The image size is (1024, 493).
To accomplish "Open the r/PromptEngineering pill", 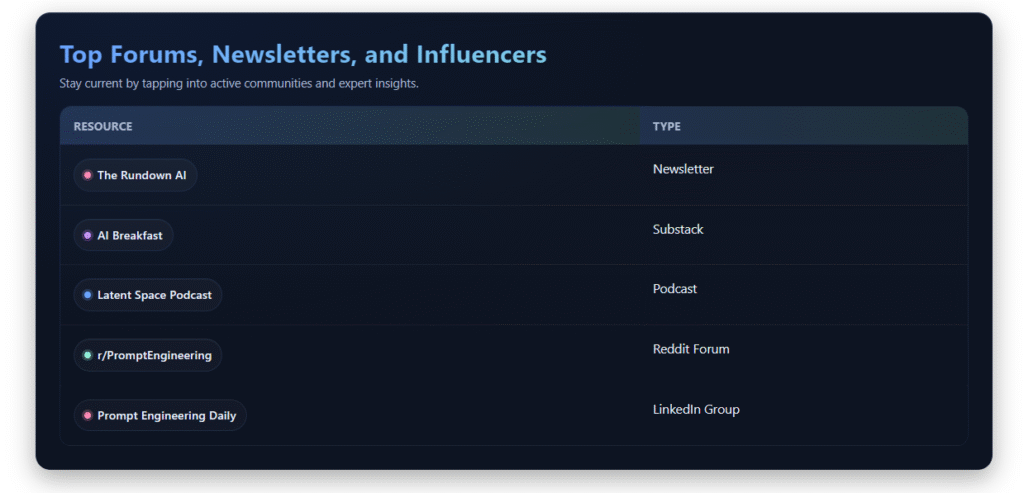I will click(x=148, y=355).
